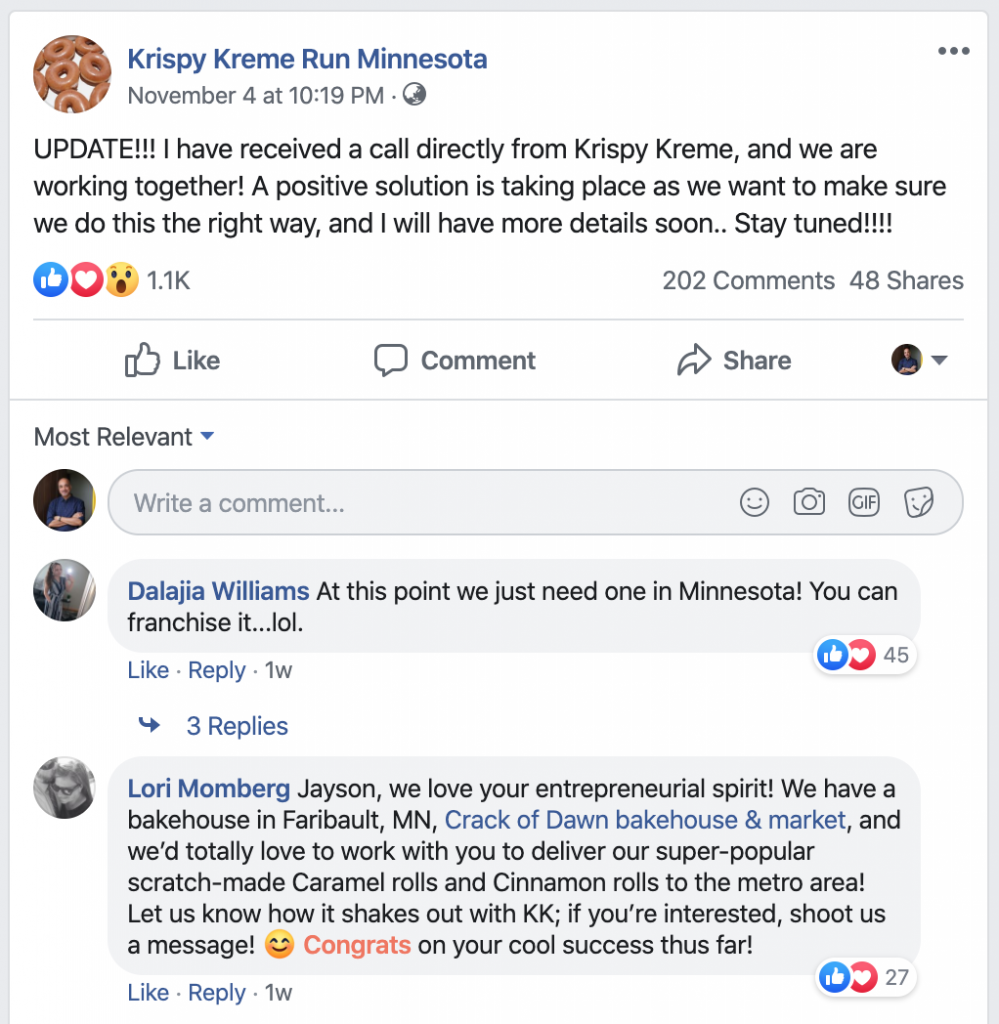This screenshot has width=999, height=1024.
Task: Open the profile switcher dropdown arrow
Action: (x=939, y=361)
